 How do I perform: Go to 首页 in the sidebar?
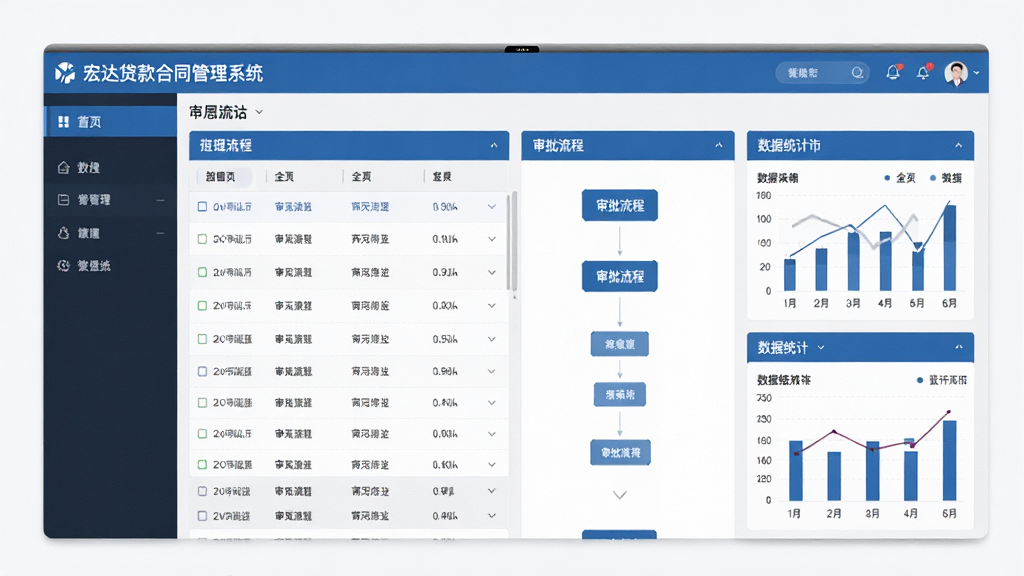pyautogui.click(x=110, y=122)
